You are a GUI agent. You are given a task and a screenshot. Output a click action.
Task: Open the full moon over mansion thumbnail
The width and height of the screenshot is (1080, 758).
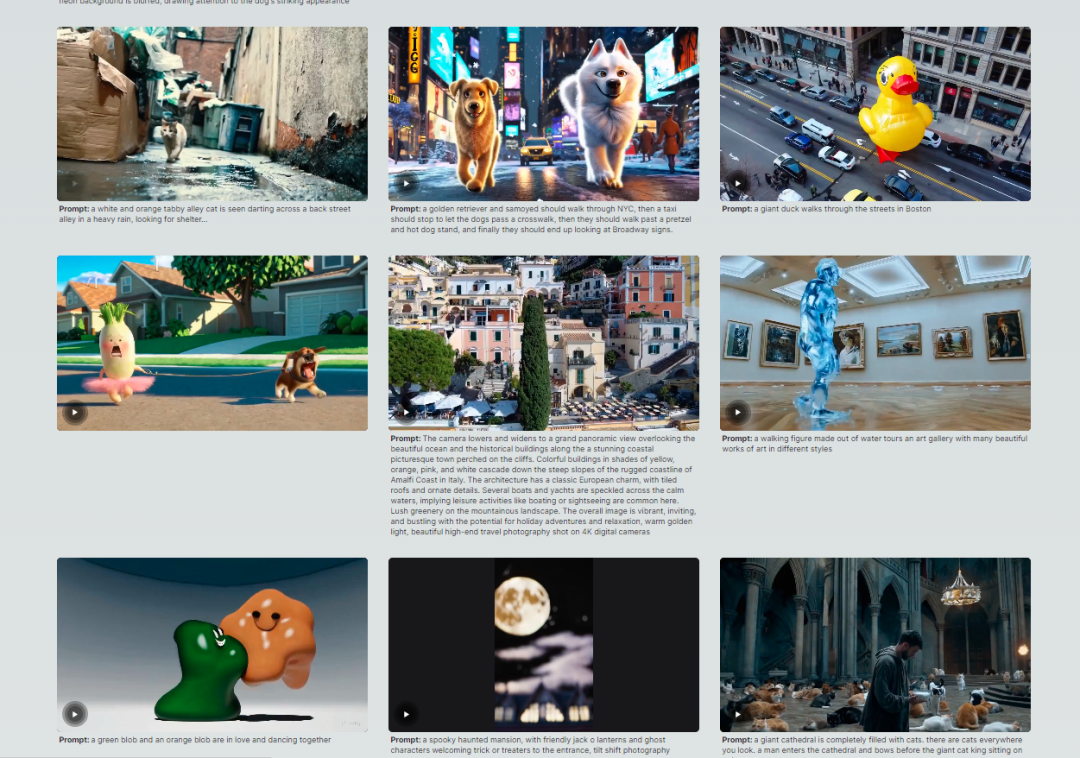point(543,645)
